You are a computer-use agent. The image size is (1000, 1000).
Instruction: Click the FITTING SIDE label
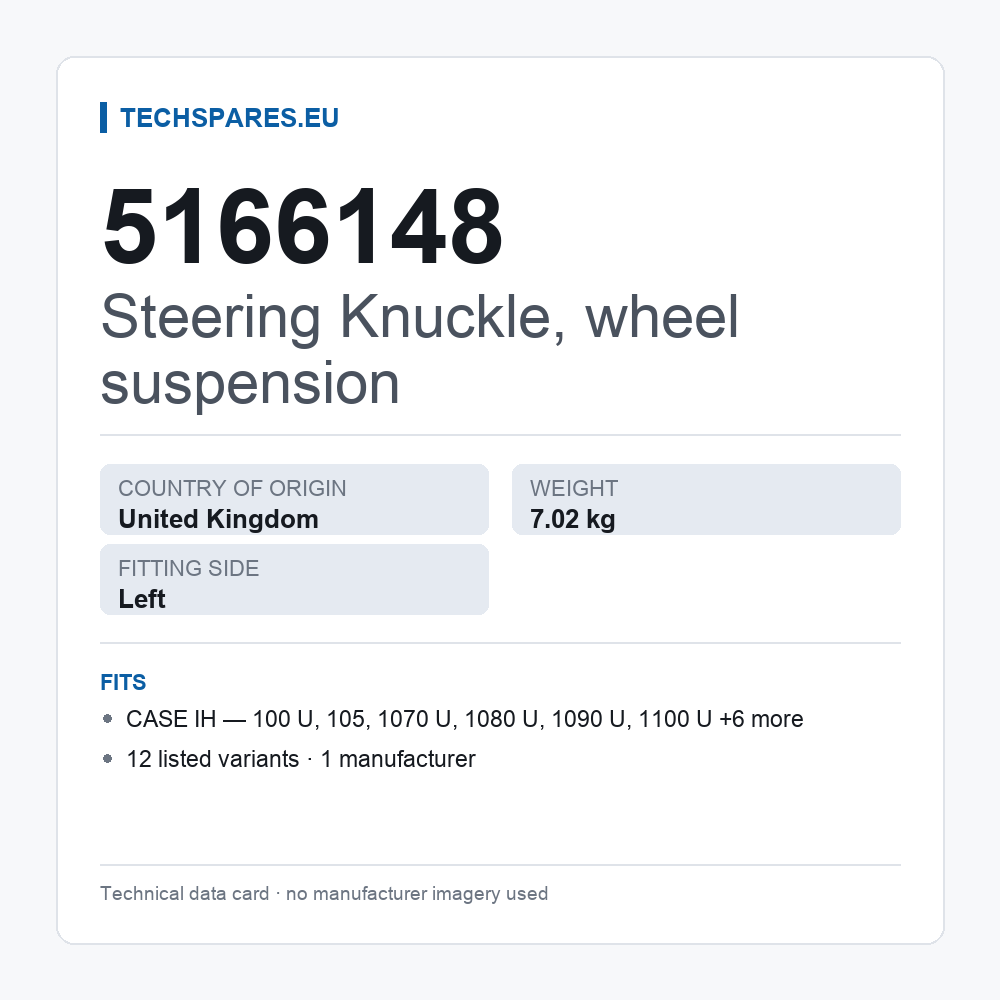click(189, 568)
